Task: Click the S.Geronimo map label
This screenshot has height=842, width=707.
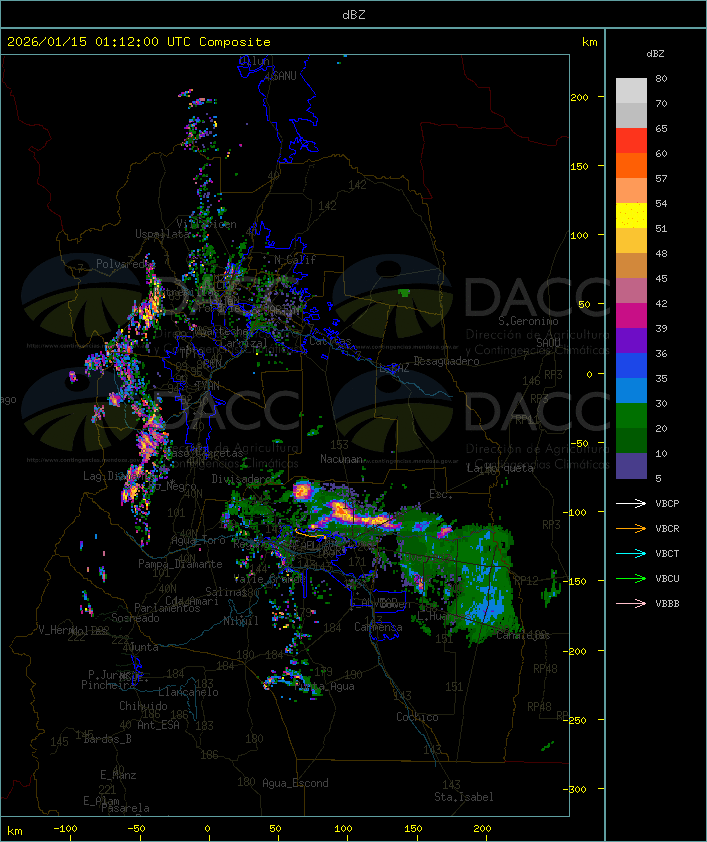Action: click(528, 321)
